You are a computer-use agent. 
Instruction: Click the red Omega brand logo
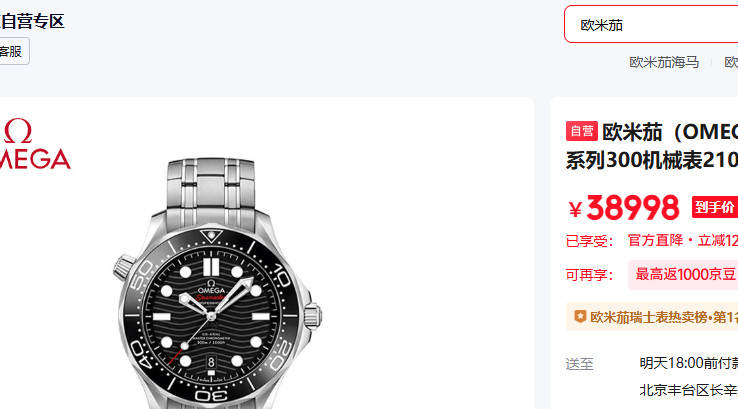pyautogui.click(x=32, y=145)
